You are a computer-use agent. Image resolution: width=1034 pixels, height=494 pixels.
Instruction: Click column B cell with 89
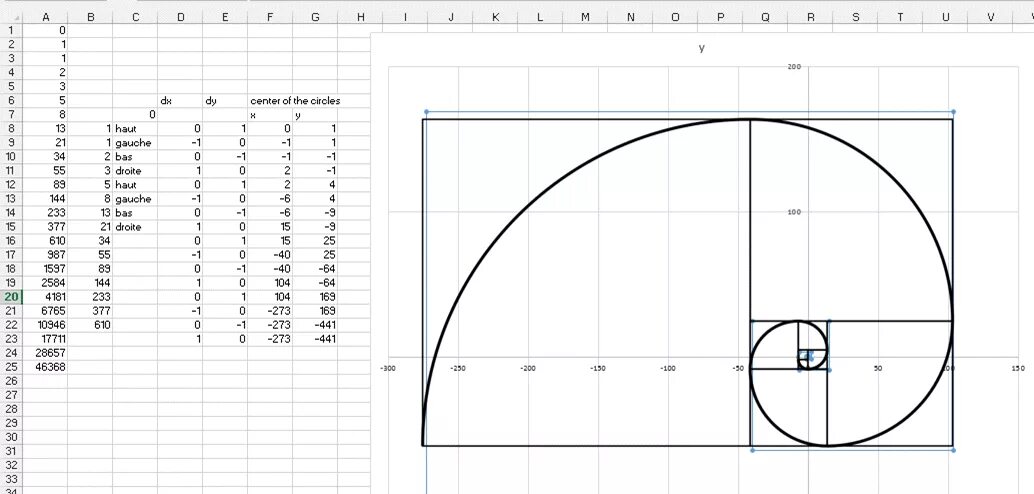tap(90, 268)
